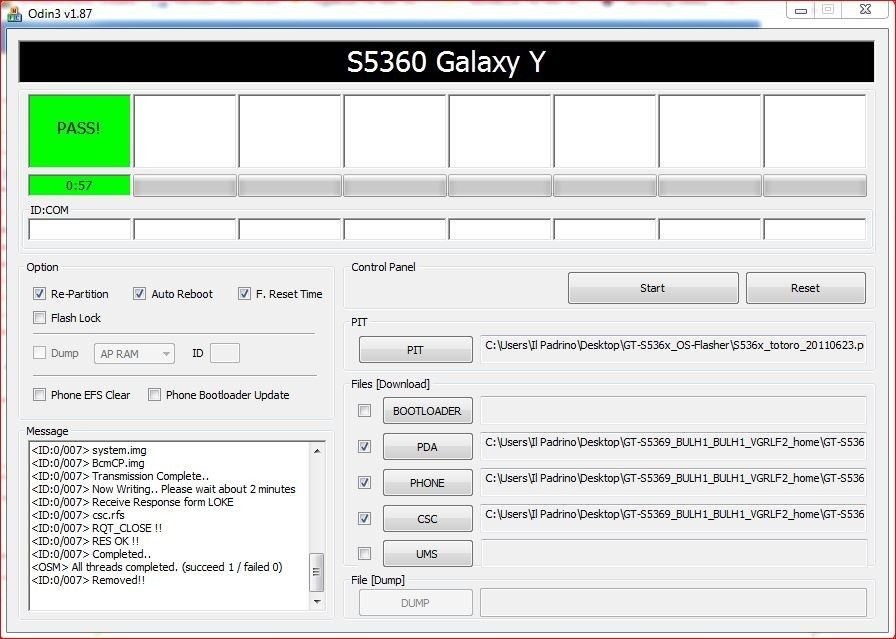Click the CSC file path field
The width and height of the screenshot is (896, 639).
[673, 518]
